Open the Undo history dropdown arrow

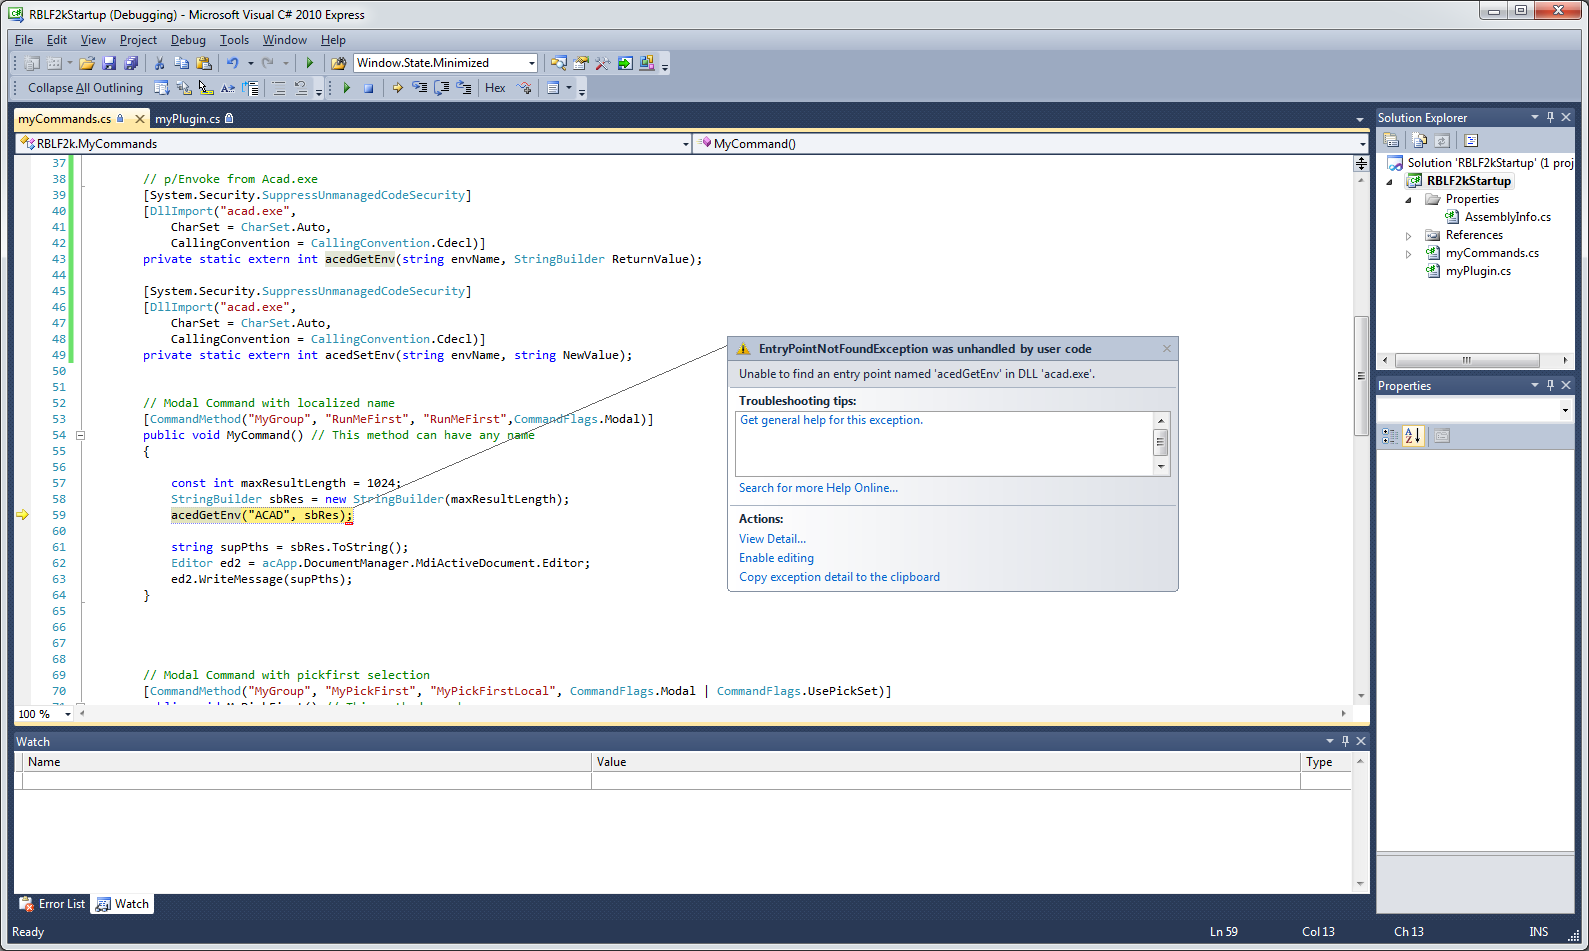[250, 63]
